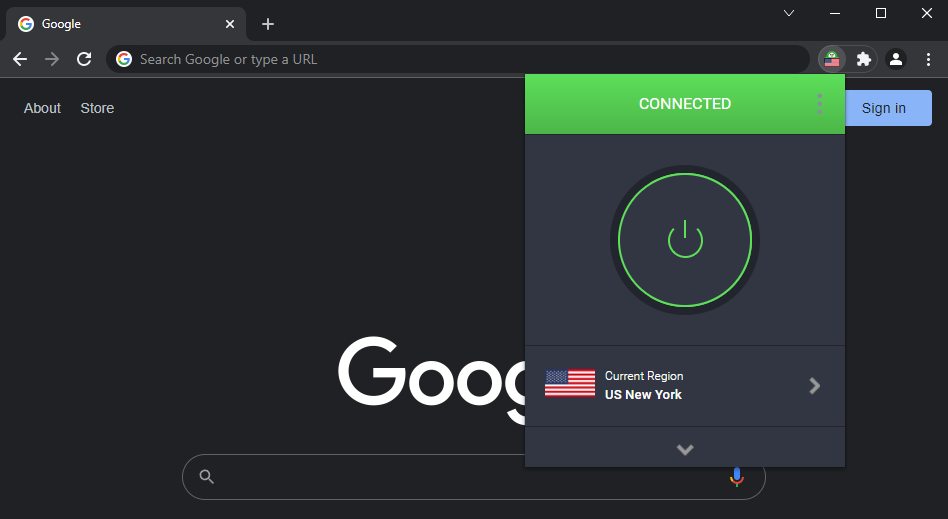Screen dimensions: 948x519
Task: Open the About link
Action: coord(42,108)
